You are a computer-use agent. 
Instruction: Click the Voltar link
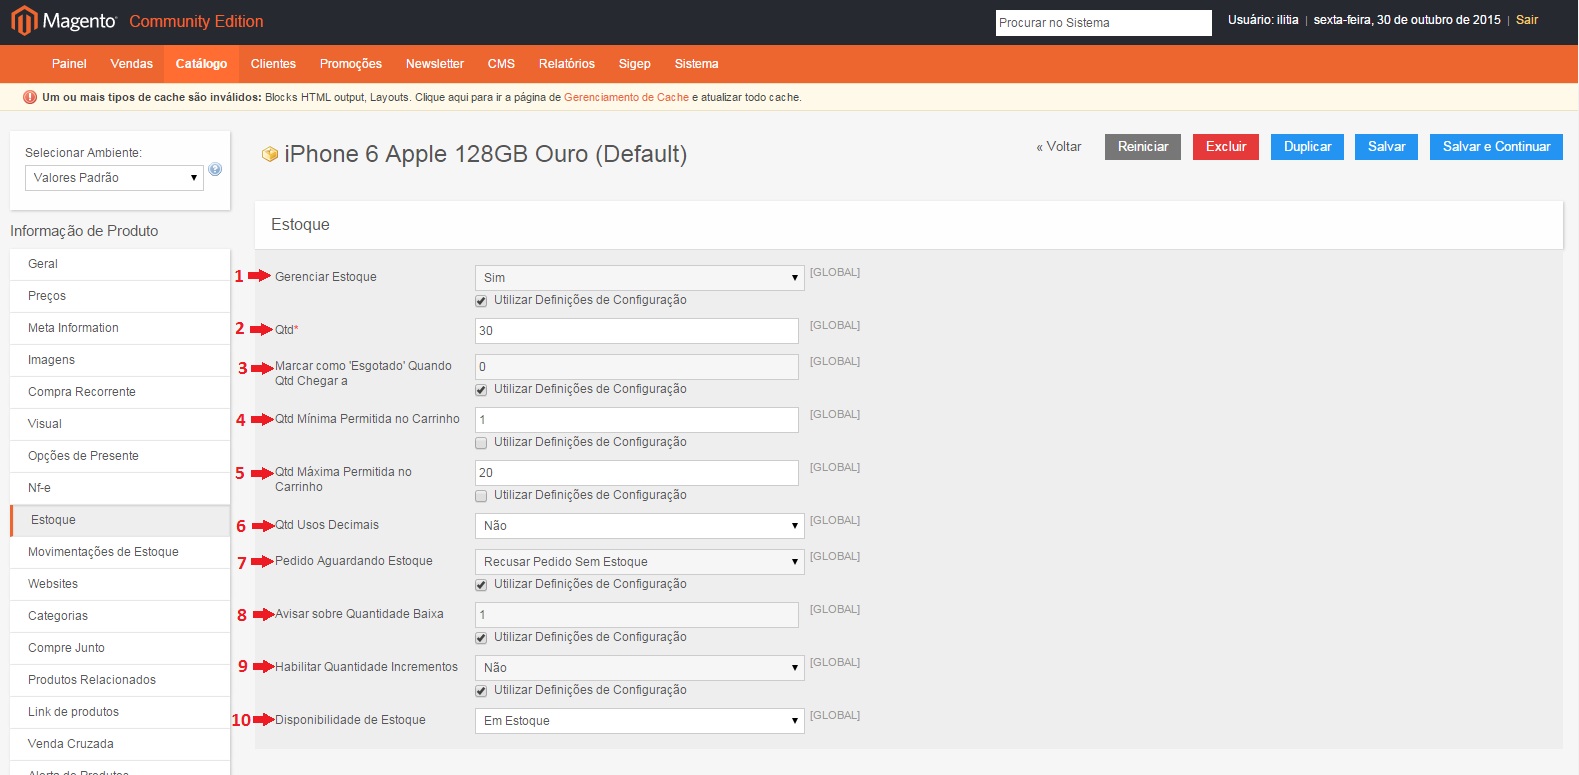point(1059,147)
